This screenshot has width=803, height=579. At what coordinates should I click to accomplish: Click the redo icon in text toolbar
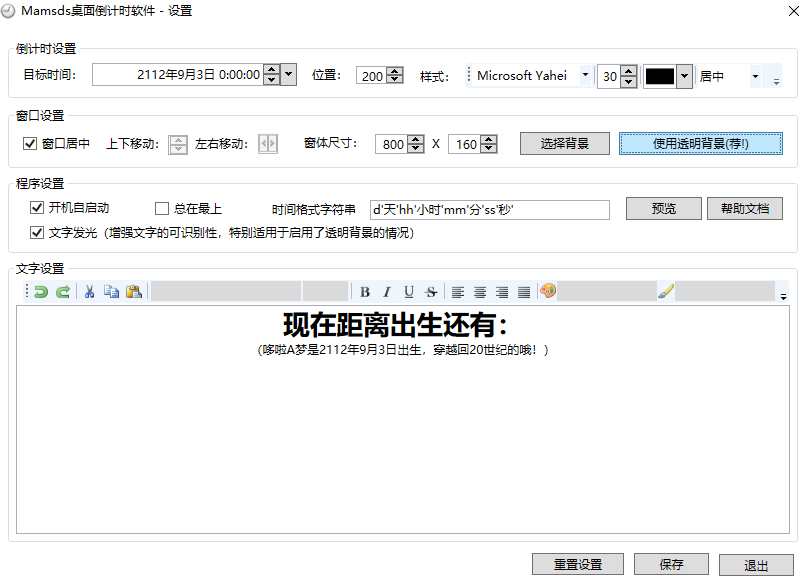click(x=62, y=292)
